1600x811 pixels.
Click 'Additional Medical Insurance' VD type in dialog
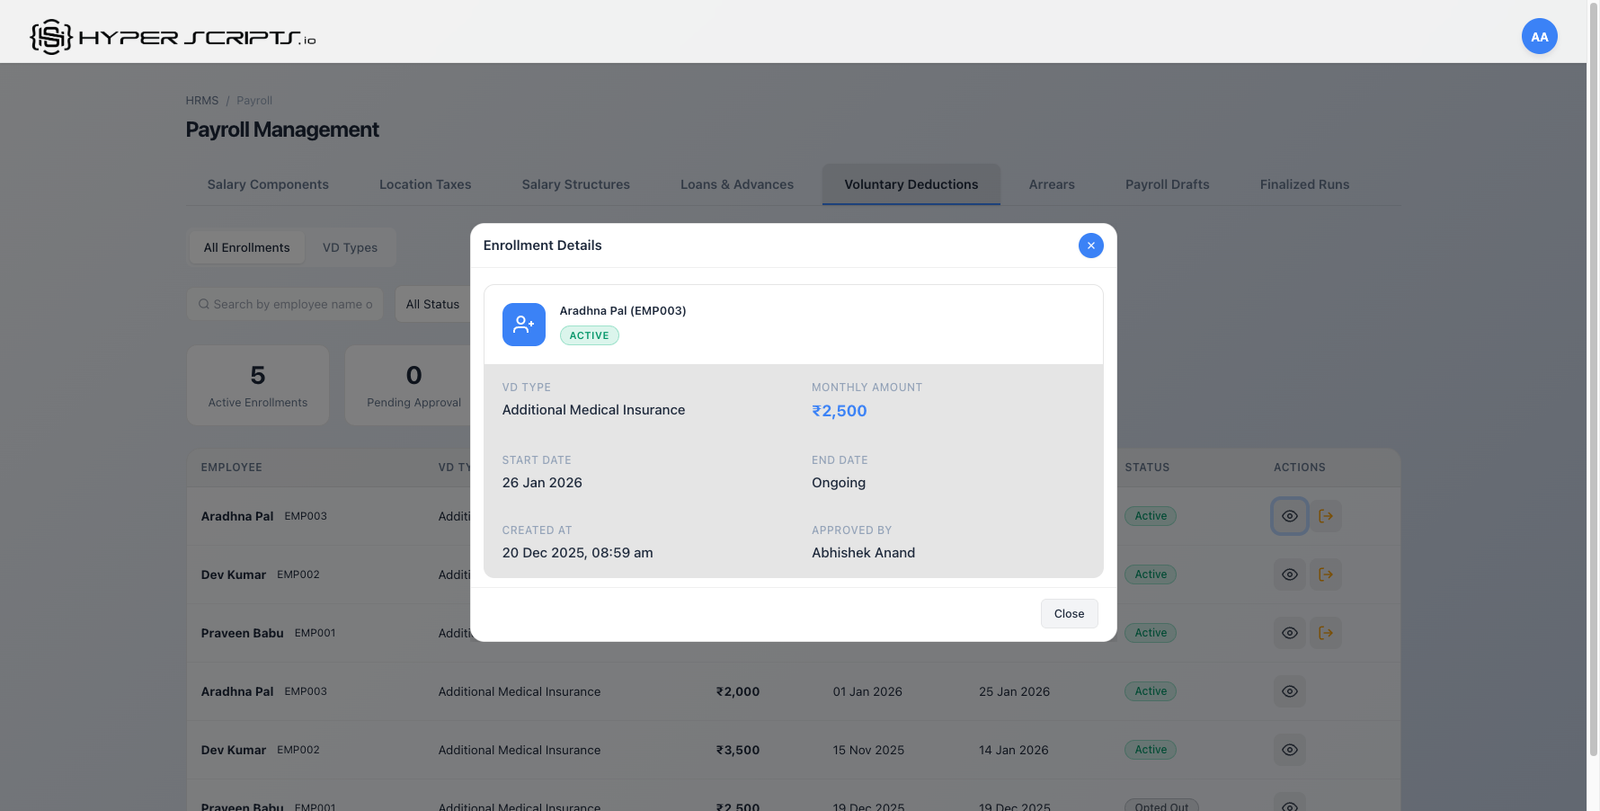(x=594, y=410)
